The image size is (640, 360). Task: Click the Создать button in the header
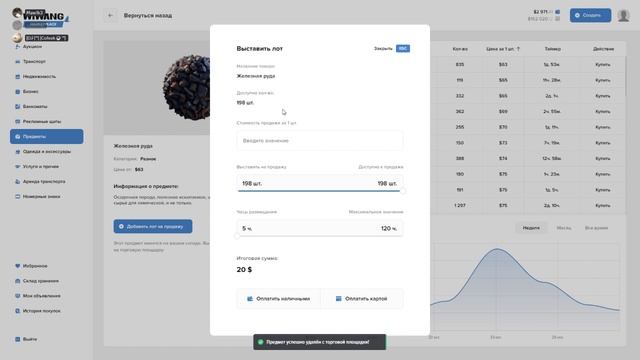click(x=590, y=15)
